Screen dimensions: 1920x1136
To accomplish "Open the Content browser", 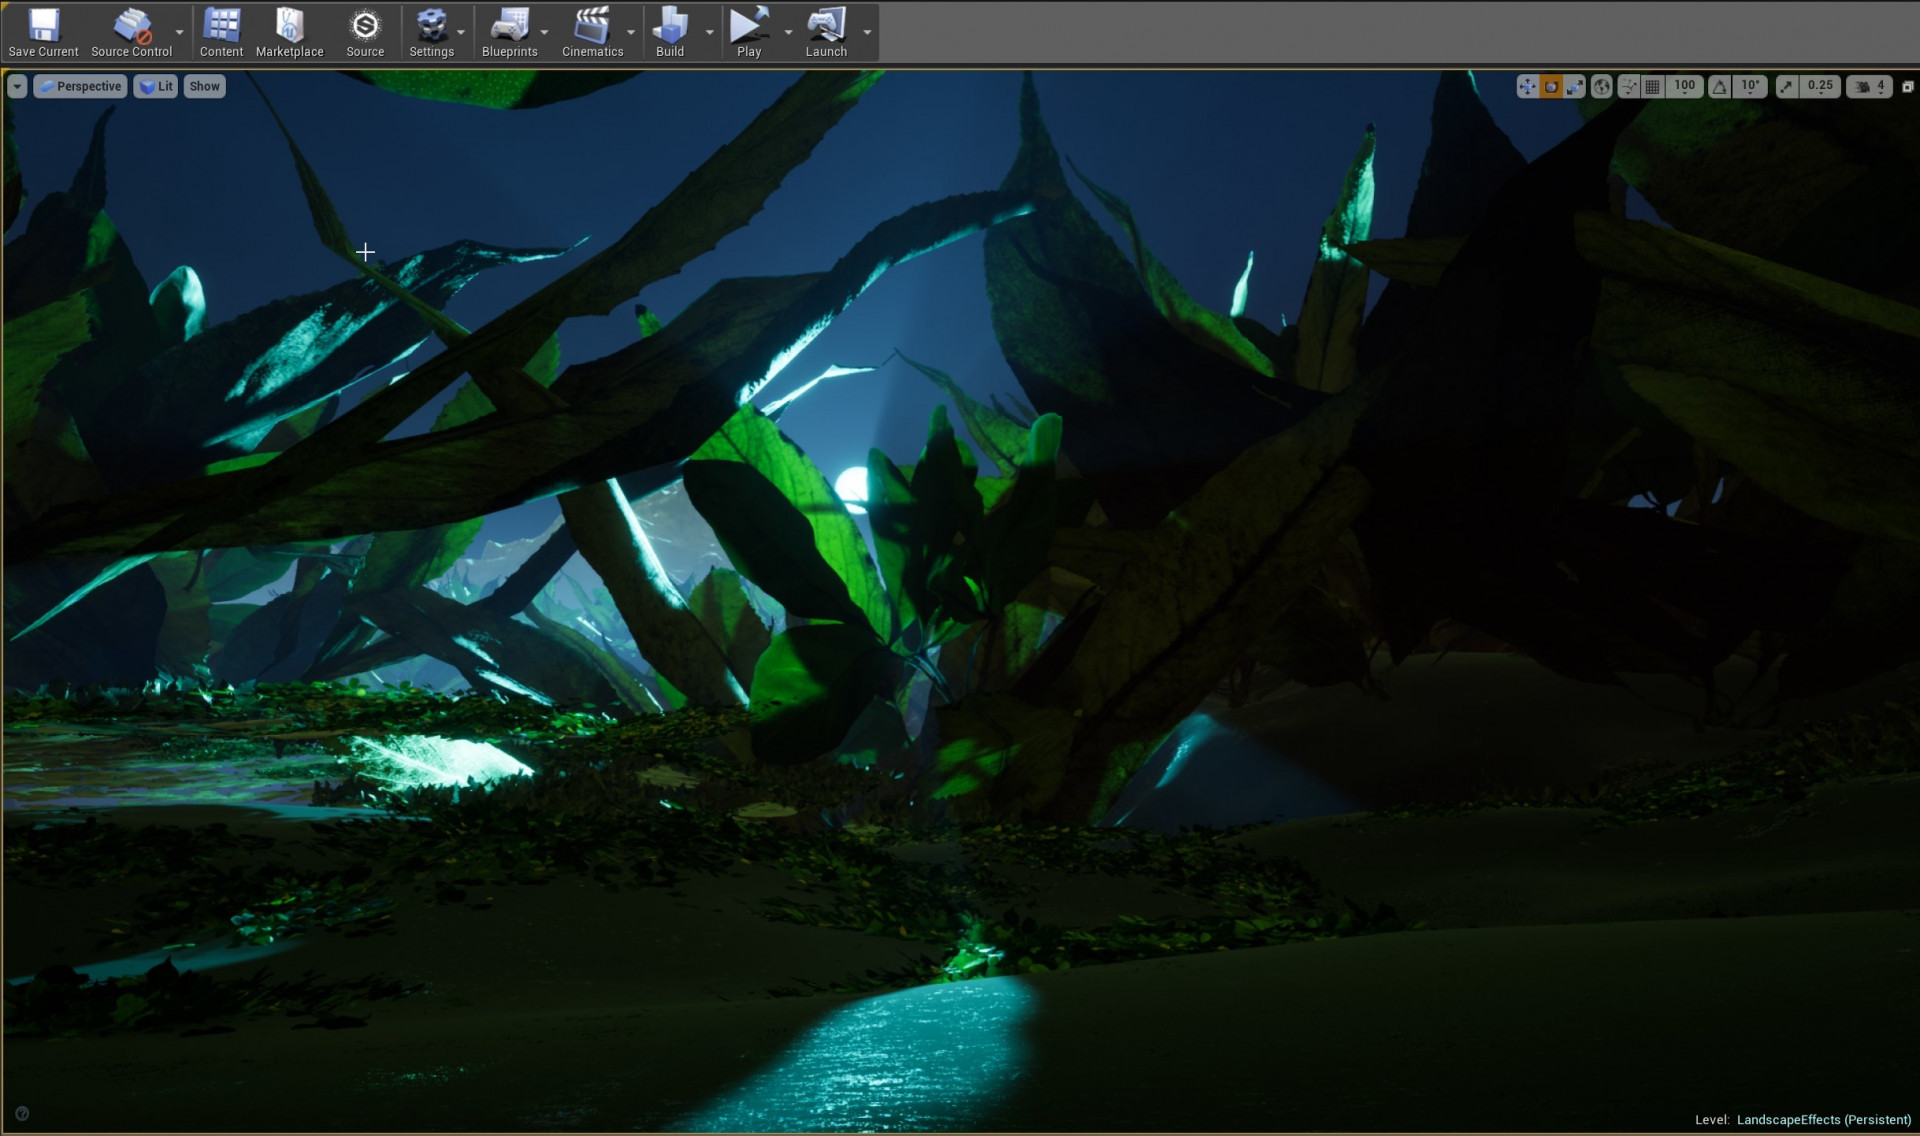I will click(x=221, y=33).
